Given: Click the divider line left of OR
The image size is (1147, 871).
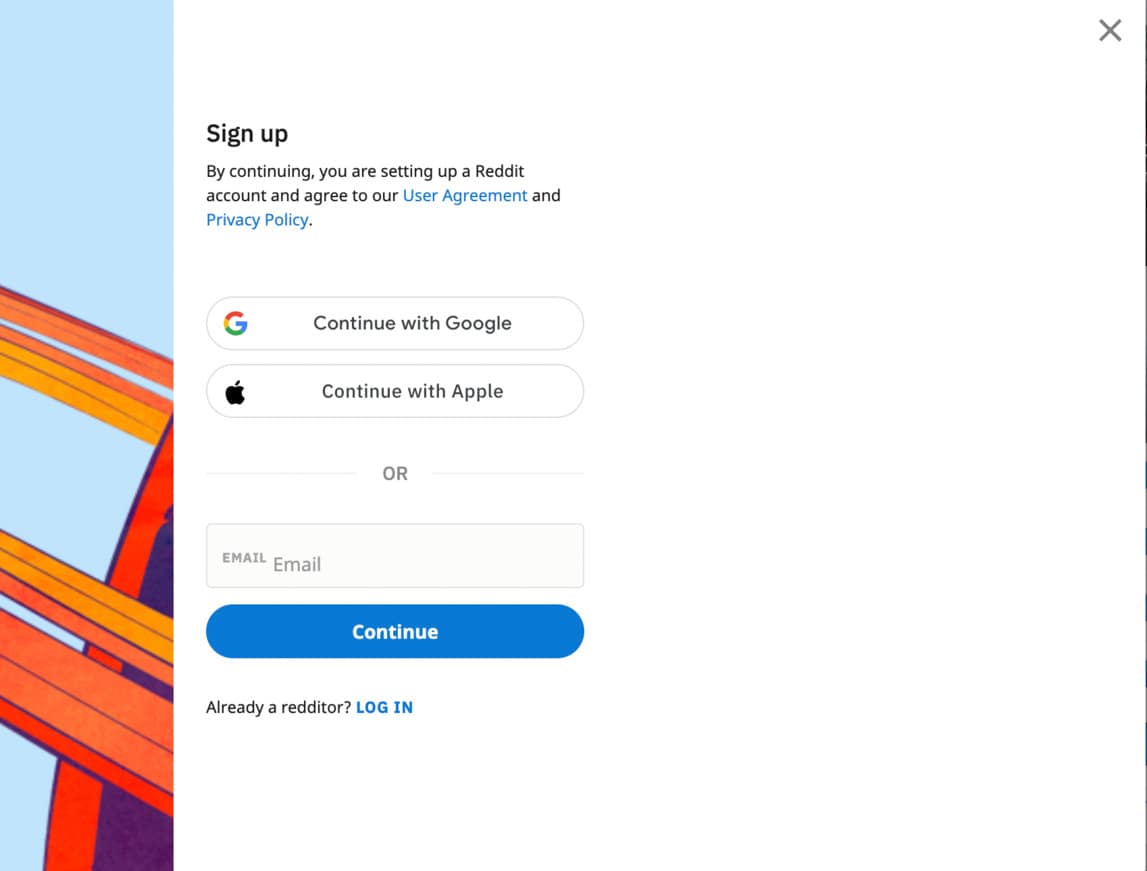Looking at the screenshot, I should coord(281,473).
